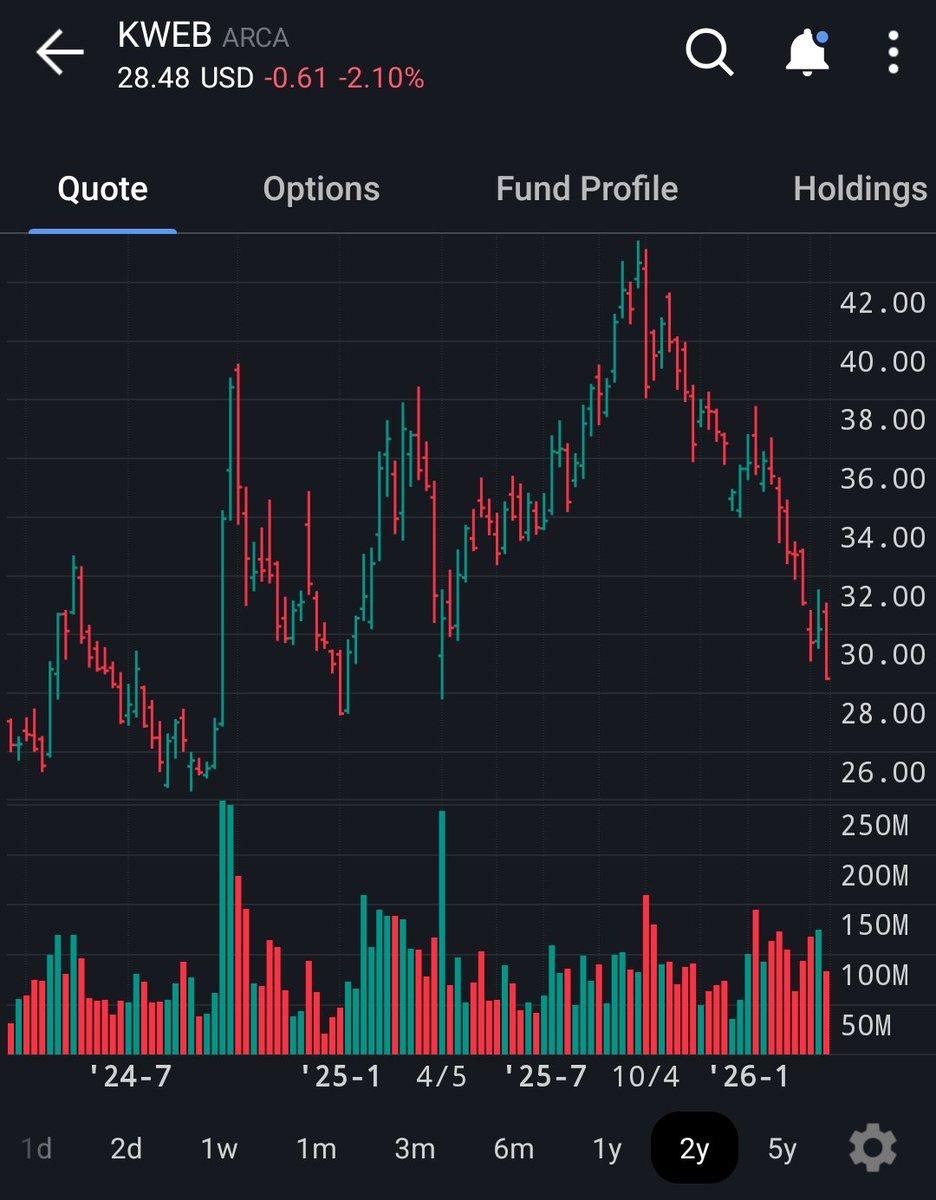Tap the 50M volume axis label

(x=866, y=1025)
